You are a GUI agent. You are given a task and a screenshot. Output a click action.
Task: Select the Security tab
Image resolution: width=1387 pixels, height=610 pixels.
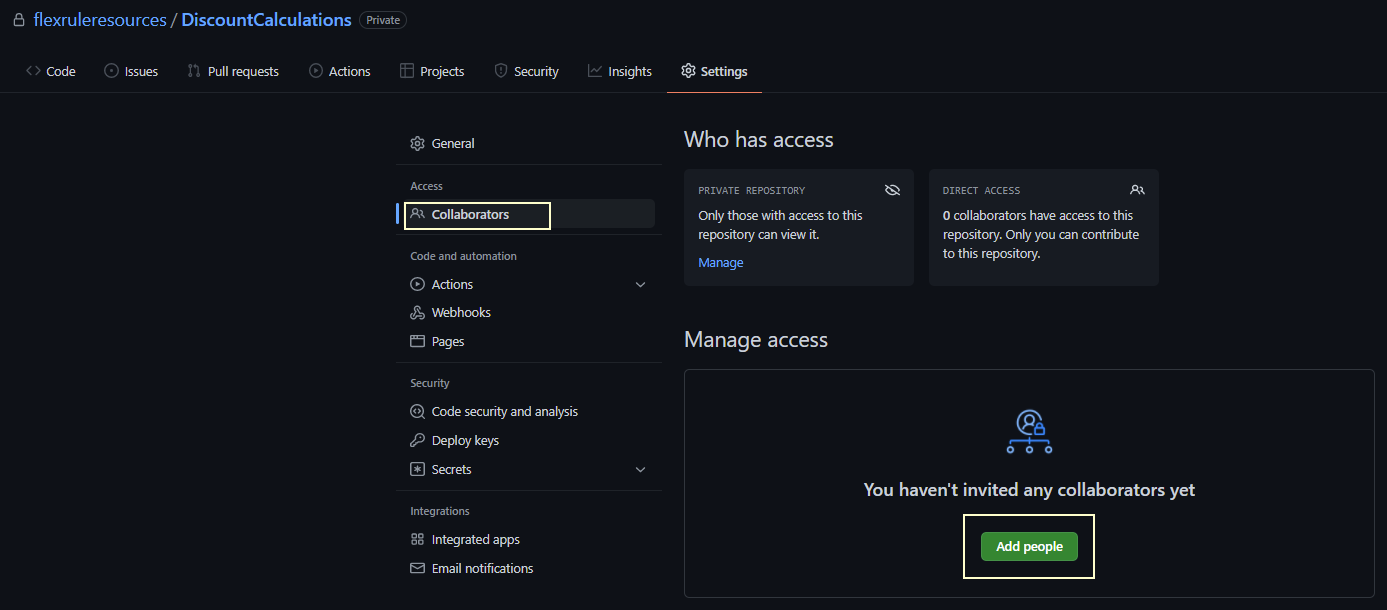(x=526, y=71)
